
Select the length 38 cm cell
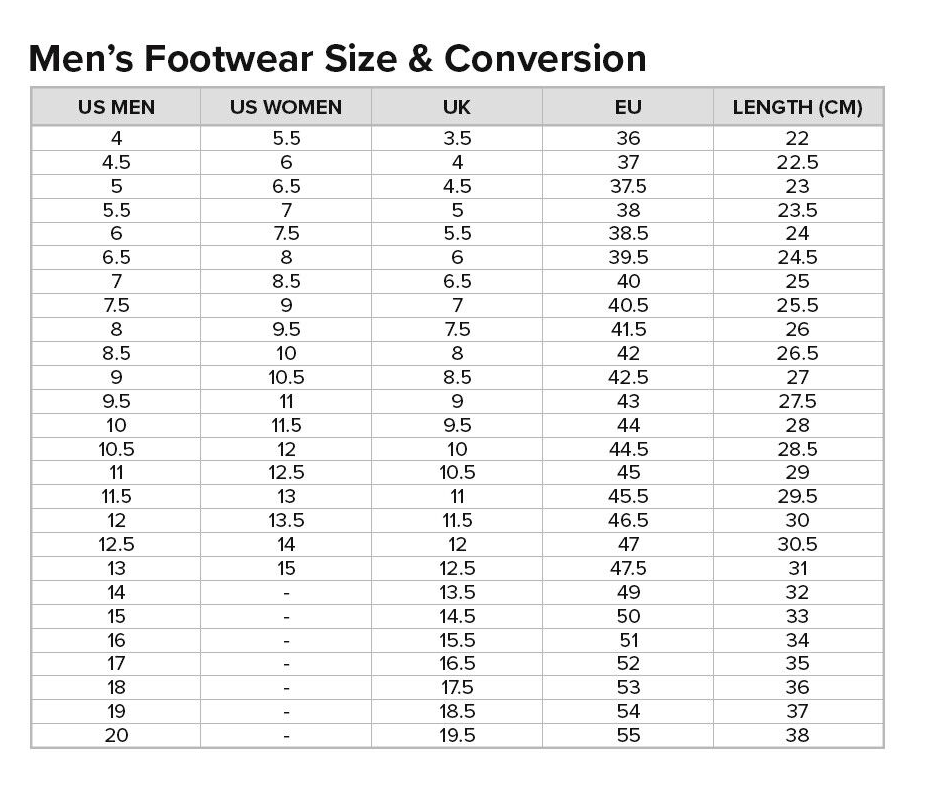(798, 735)
